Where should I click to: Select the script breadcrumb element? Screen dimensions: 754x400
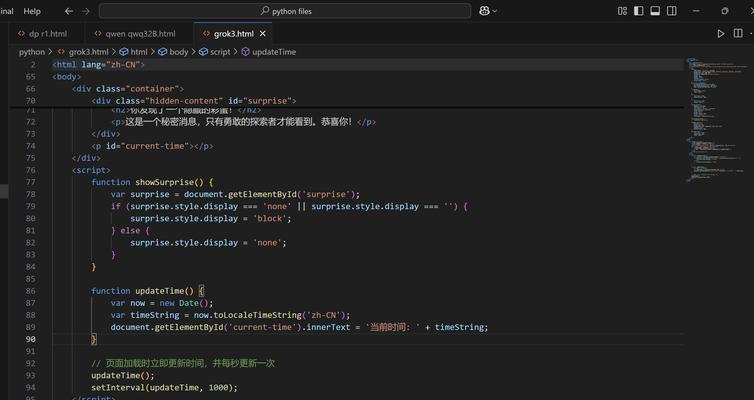(215, 52)
